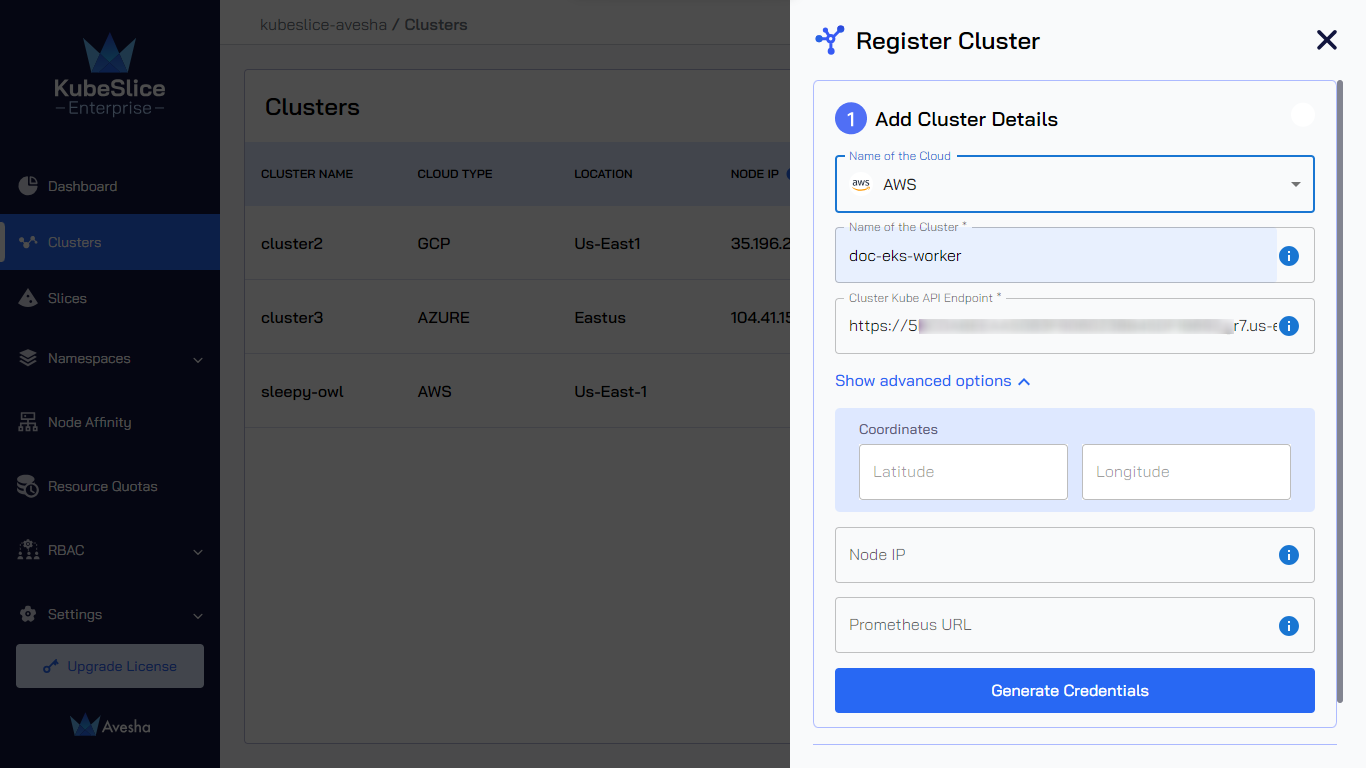The height and width of the screenshot is (768, 1366).
Task: Show info for Name of the Cluster
Action: click(x=1289, y=256)
